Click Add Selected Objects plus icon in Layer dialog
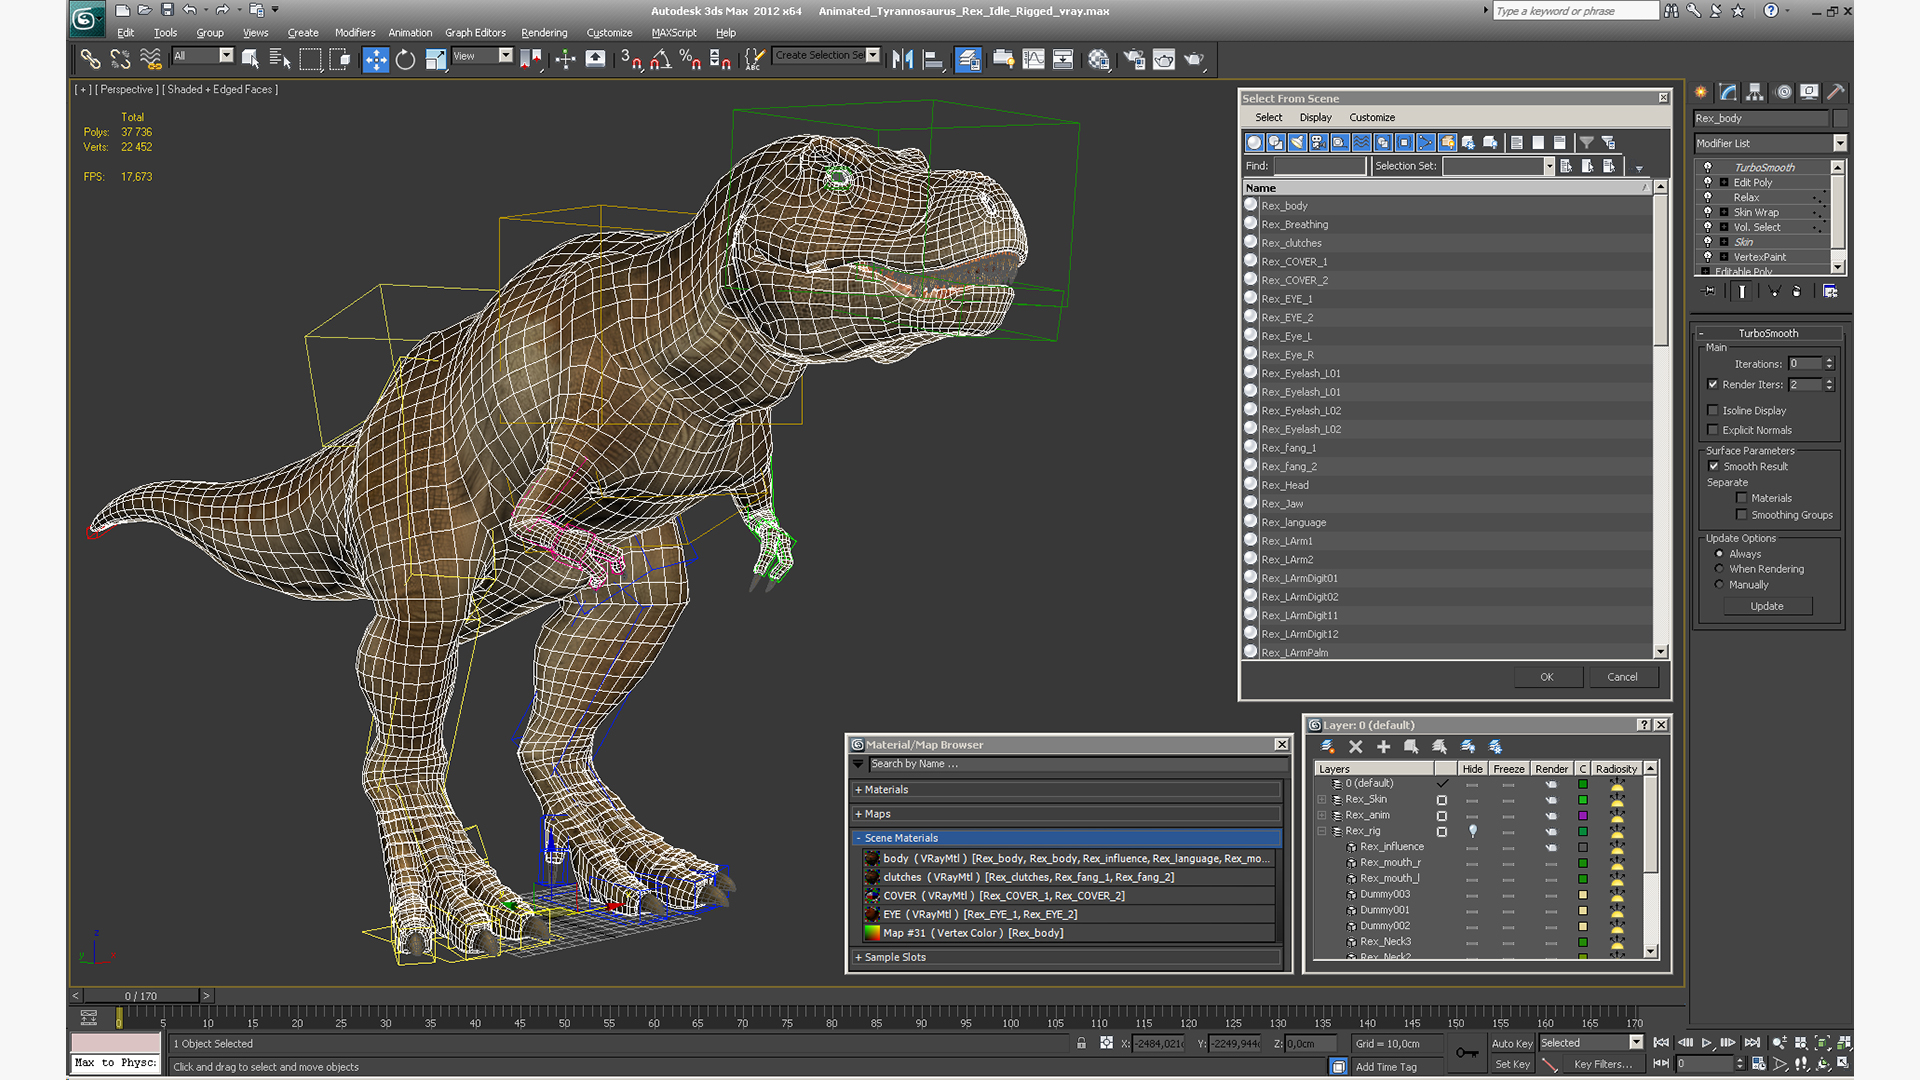The image size is (1920, 1080). (x=1384, y=747)
